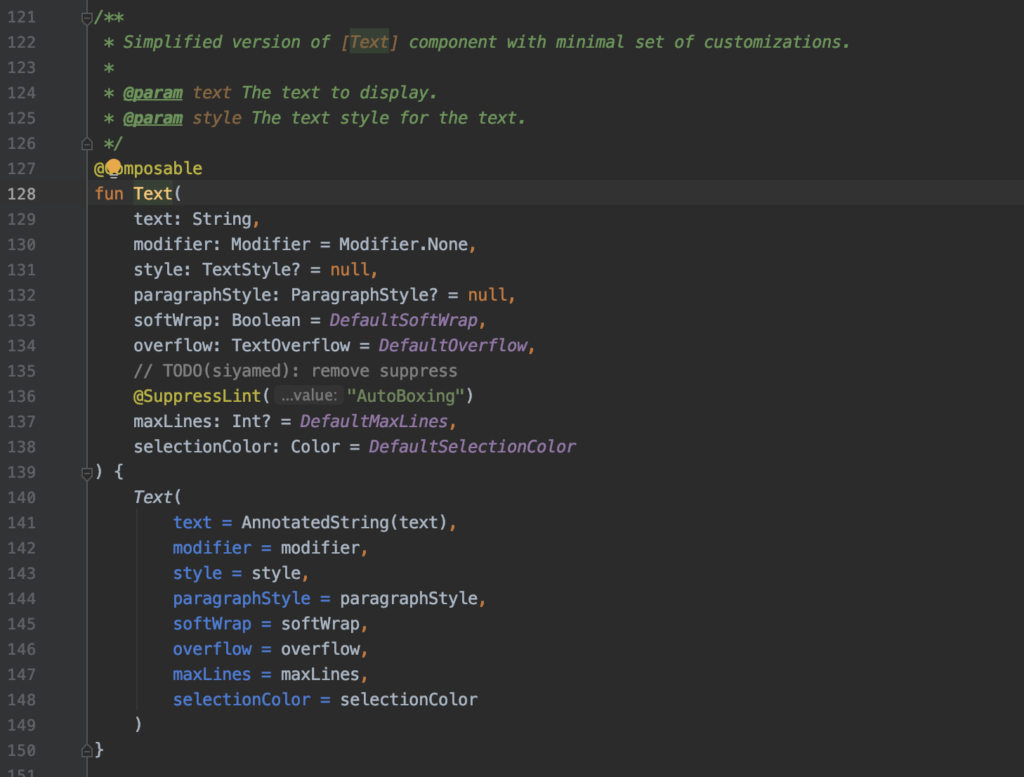Toggle the closing fold marker at line 150

[87, 751]
